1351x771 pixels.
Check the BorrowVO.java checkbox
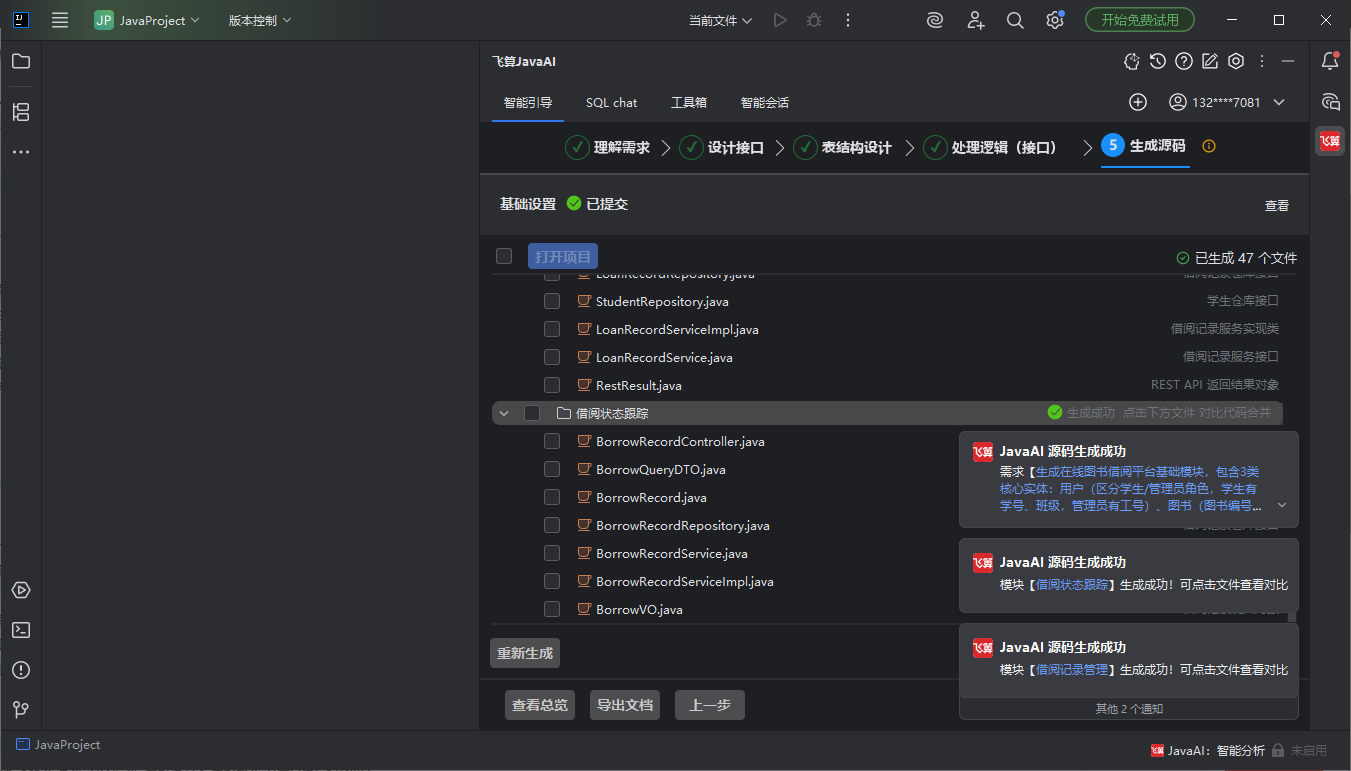(552, 609)
